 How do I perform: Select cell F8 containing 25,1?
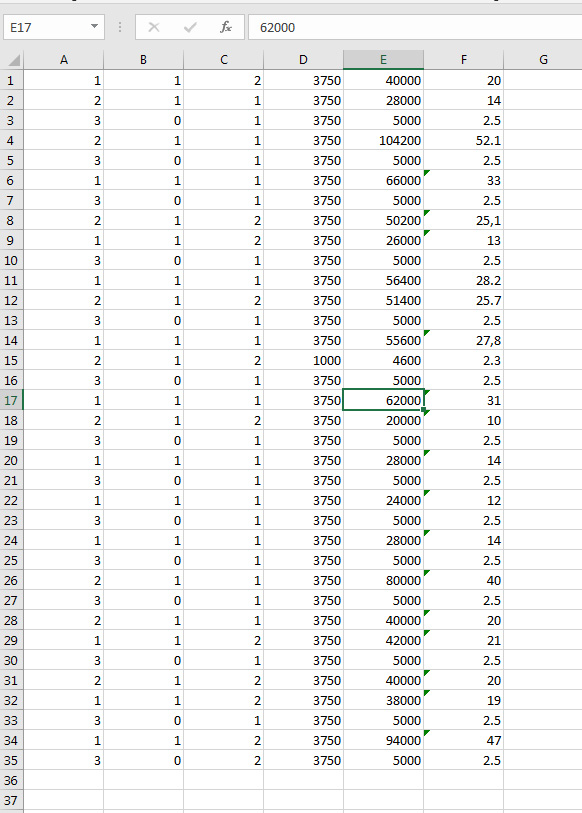tap(463, 220)
